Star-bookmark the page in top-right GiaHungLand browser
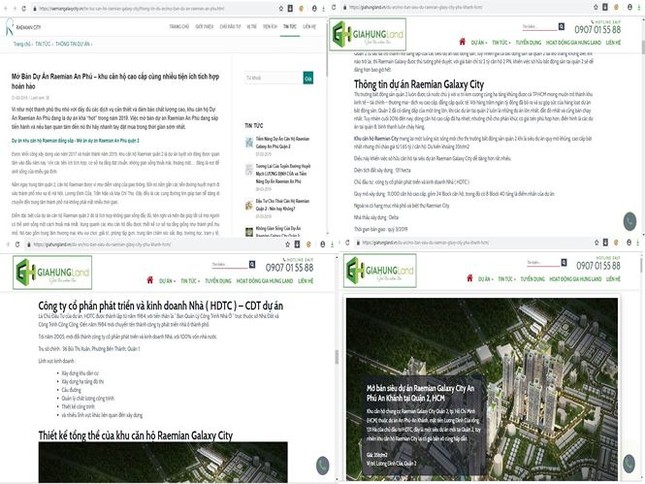The height and width of the screenshot is (484, 645). click(x=596, y=7)
